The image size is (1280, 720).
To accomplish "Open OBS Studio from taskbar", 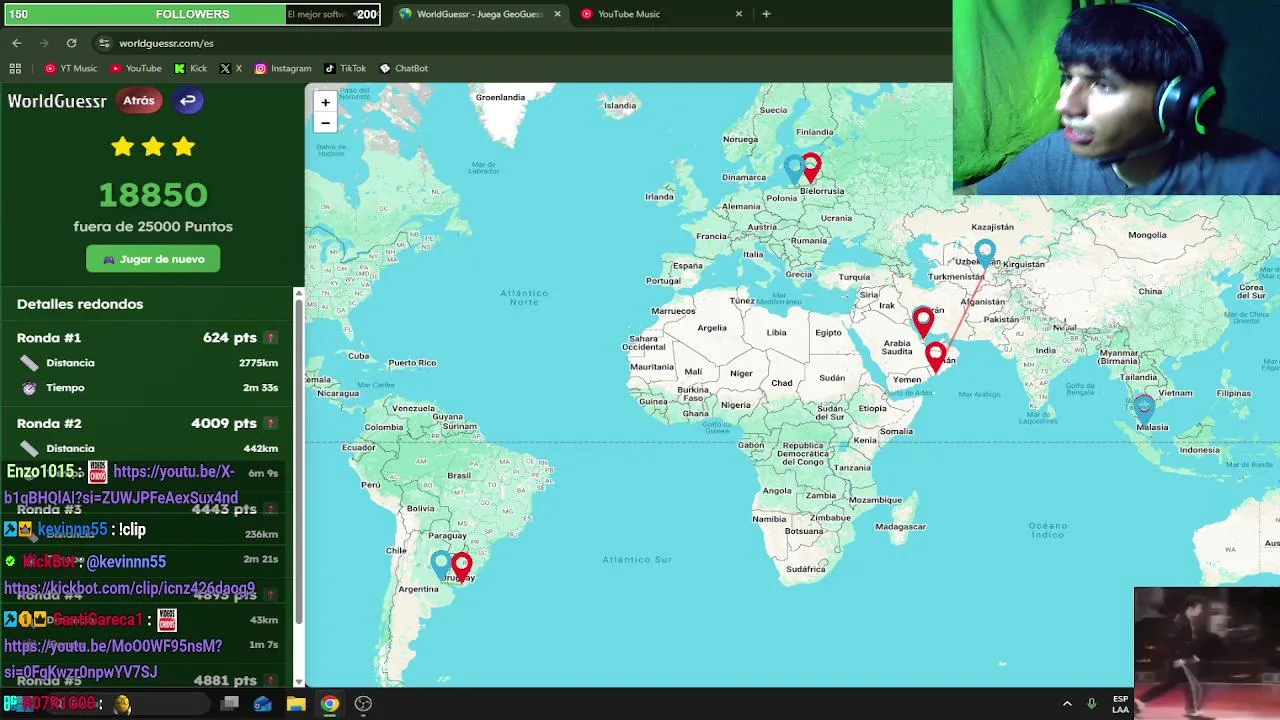I will pos(363,704).
